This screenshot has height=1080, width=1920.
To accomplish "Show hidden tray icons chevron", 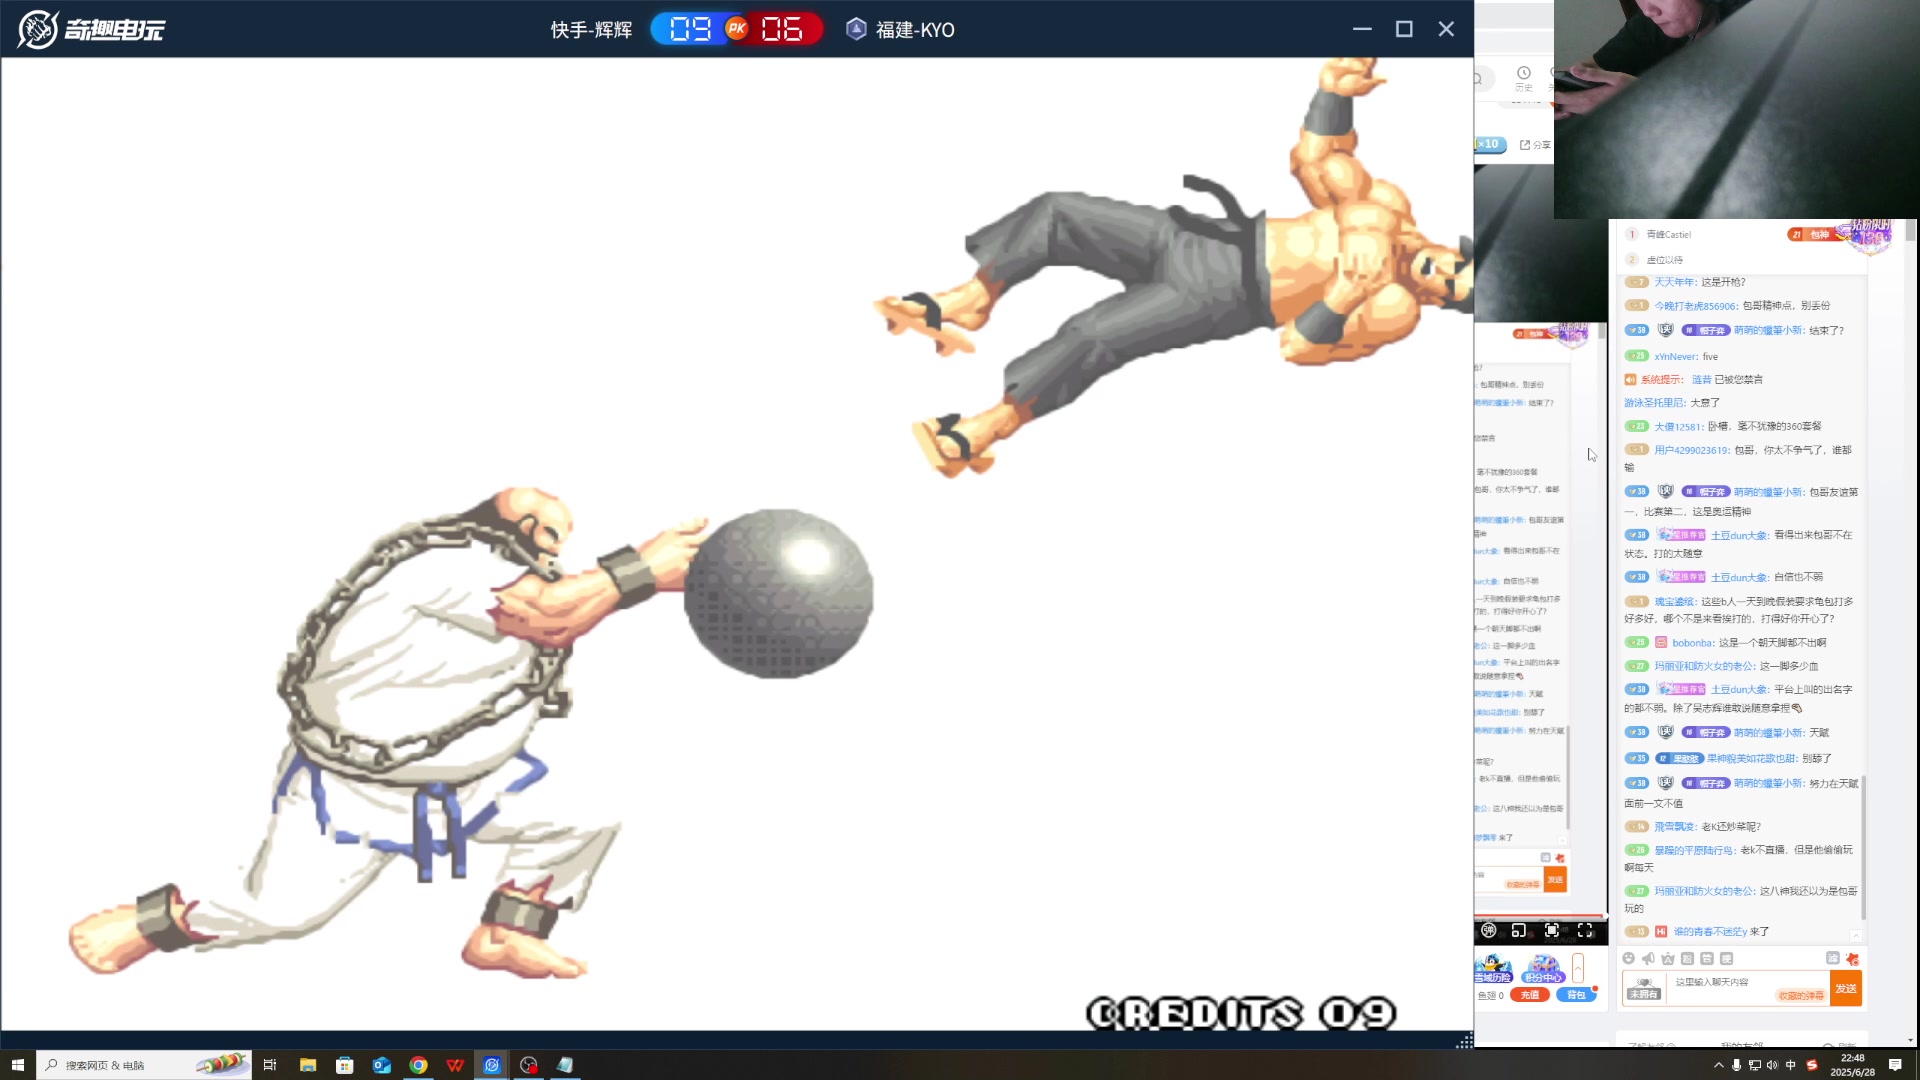I will point(1719,1065).
